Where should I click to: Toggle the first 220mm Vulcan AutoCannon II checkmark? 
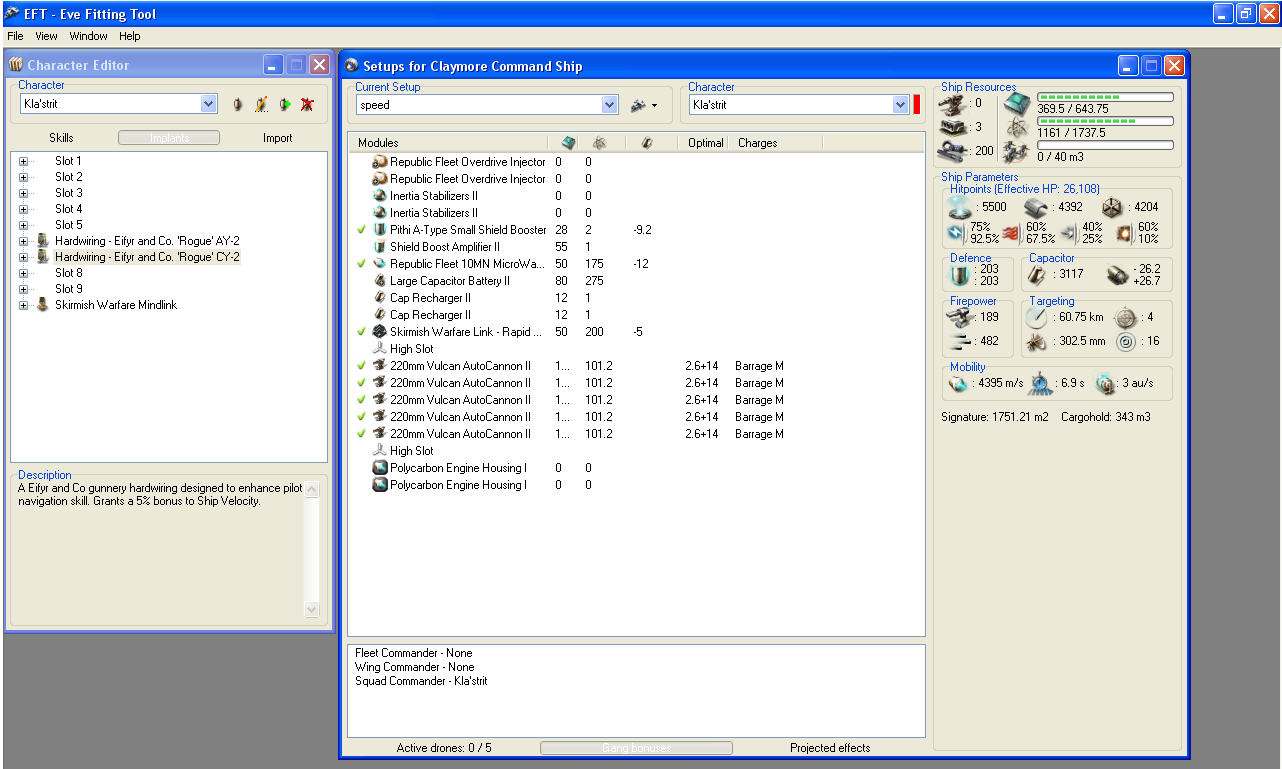(x=361, y=366)
